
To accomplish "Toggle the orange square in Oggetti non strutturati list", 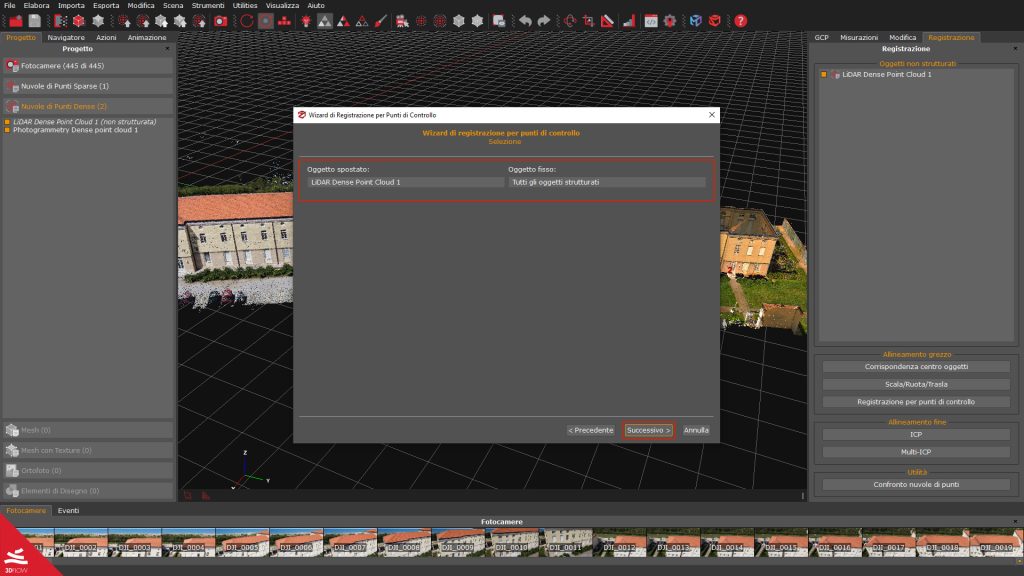I will point(824,74).
